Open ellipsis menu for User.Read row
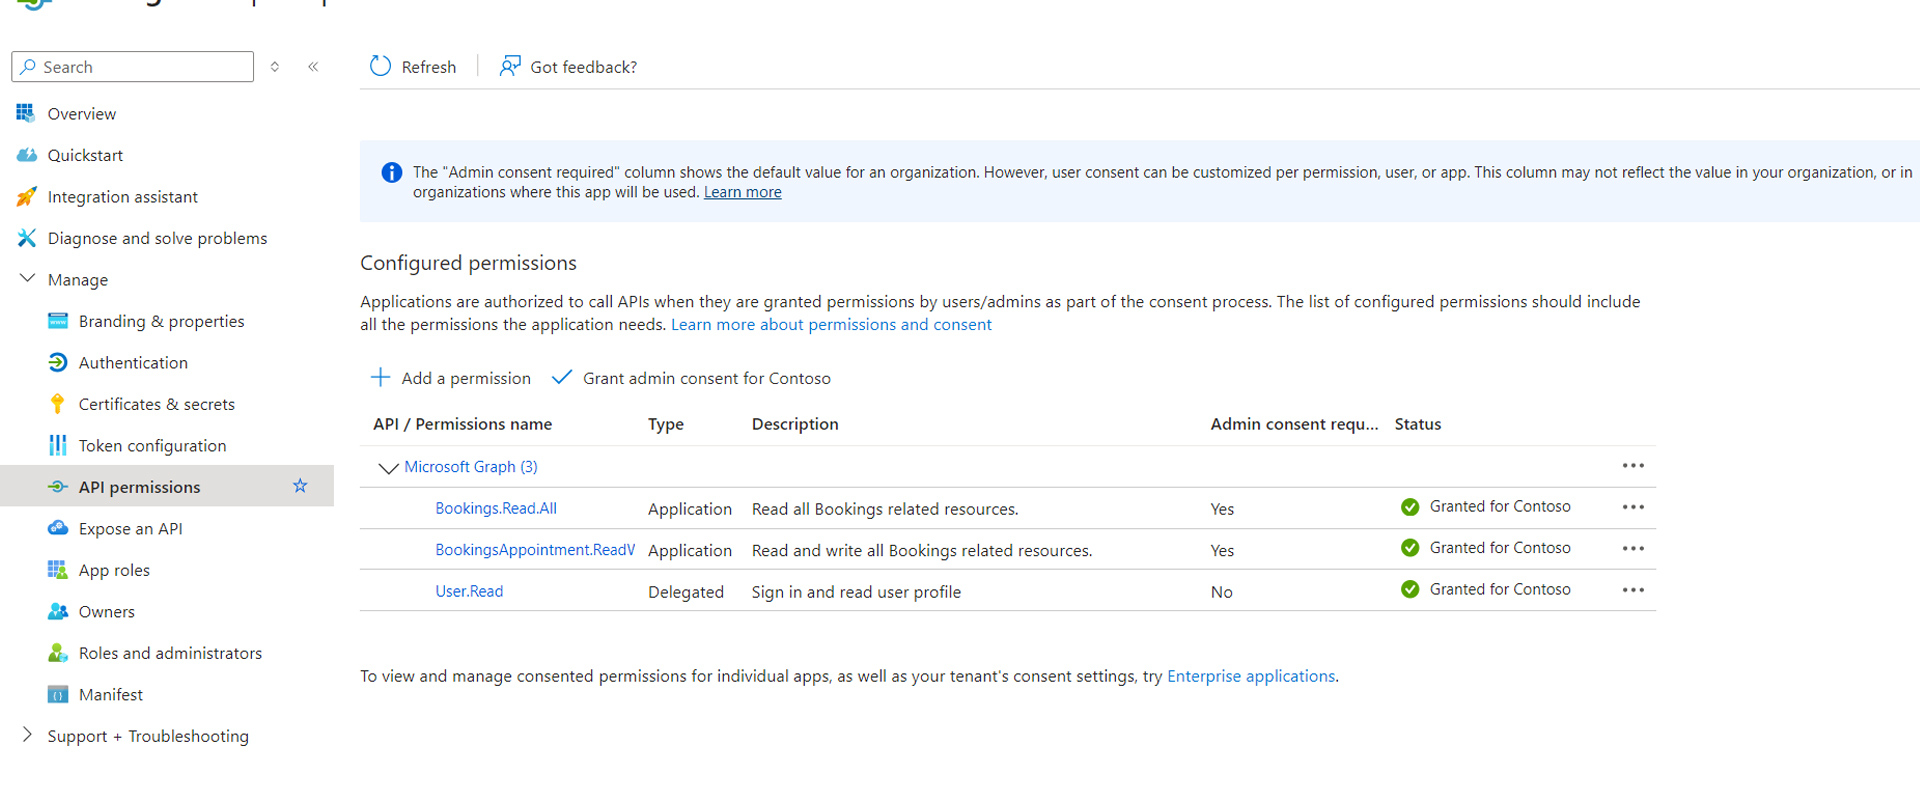The height and width of the screenshot is (796, 1920). click(1633, 590)
